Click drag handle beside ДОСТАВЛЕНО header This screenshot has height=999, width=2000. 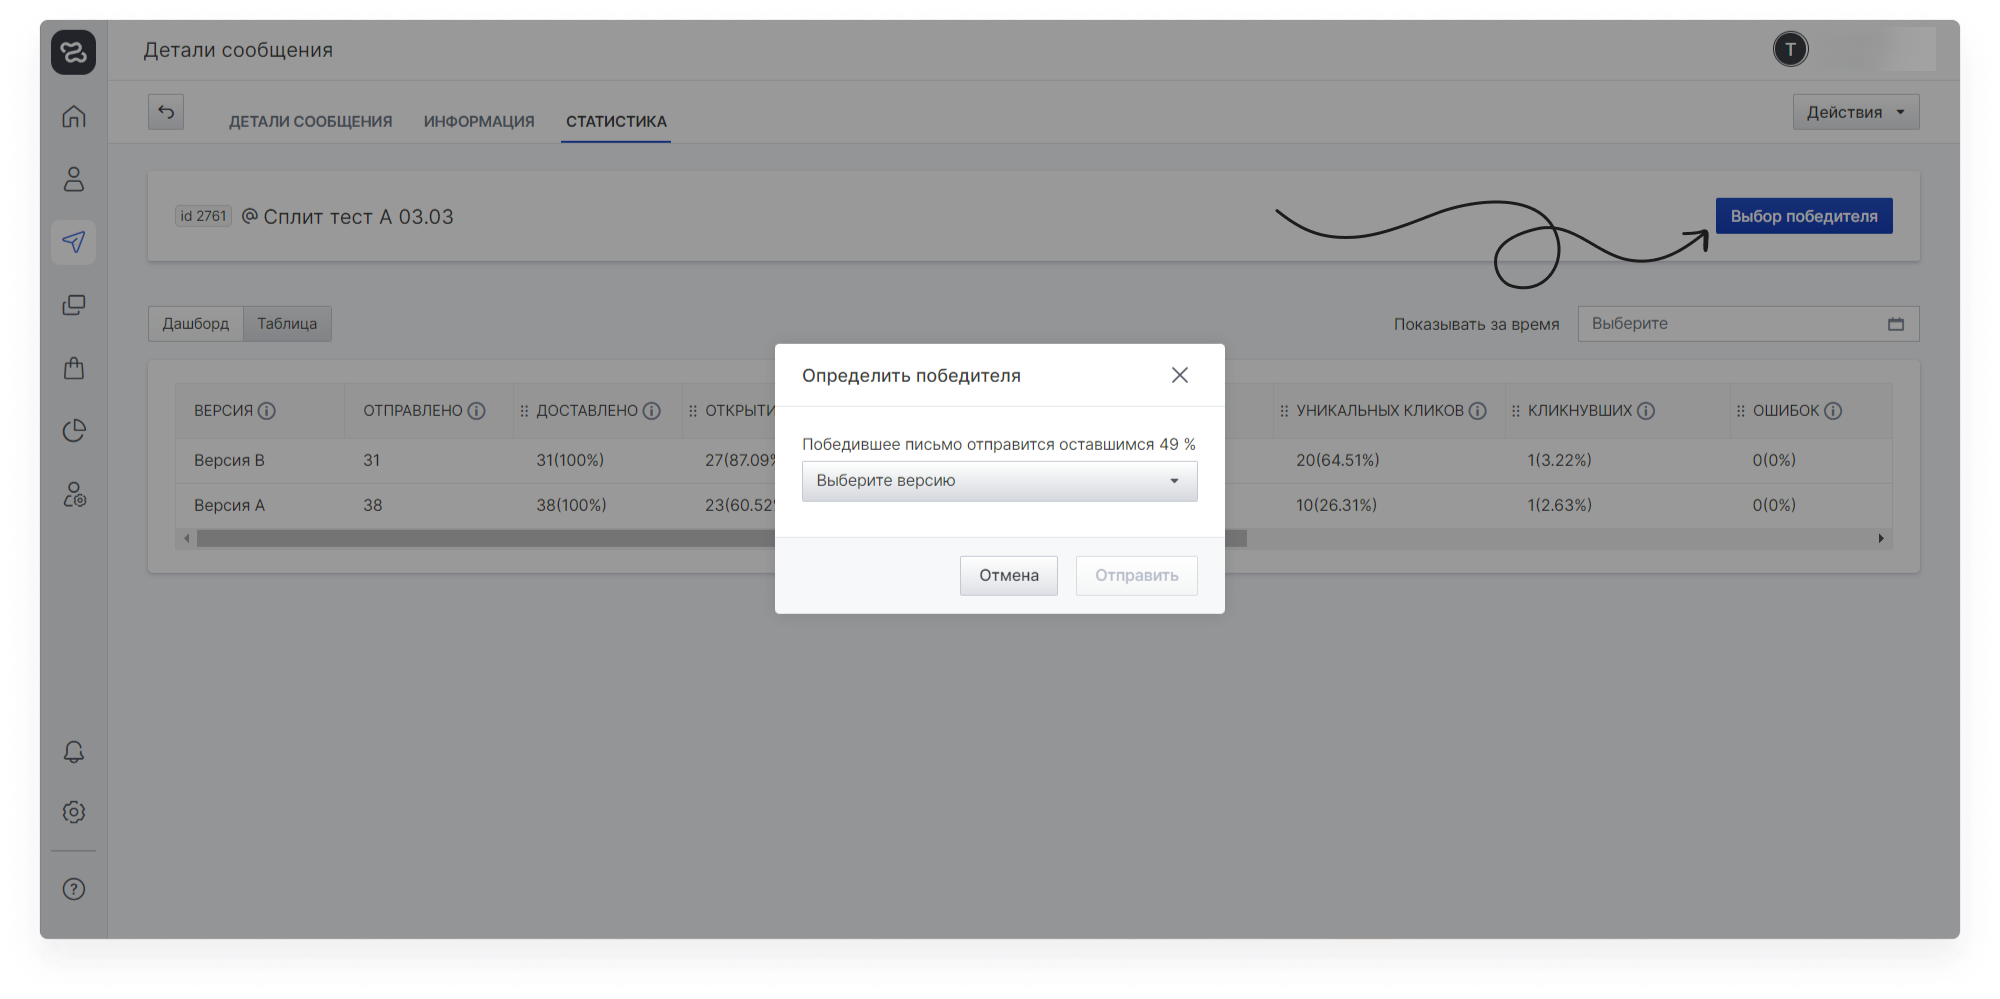pyautogui.click(x=524, y=411)
